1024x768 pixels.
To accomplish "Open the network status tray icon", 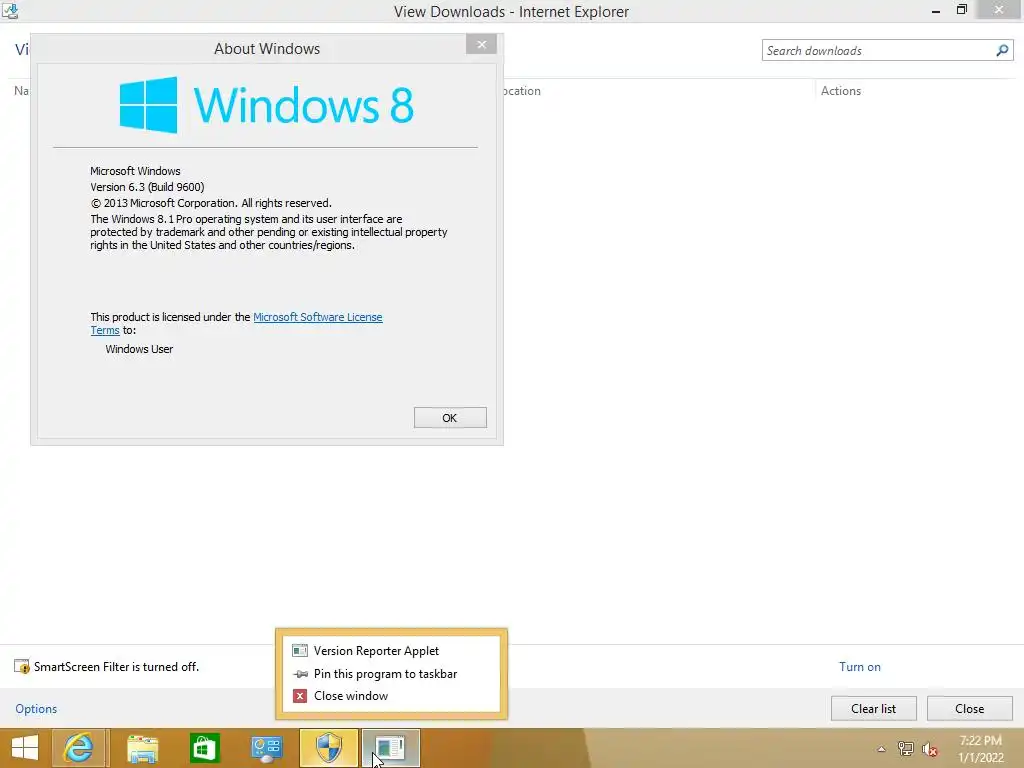I will point(905,749).
